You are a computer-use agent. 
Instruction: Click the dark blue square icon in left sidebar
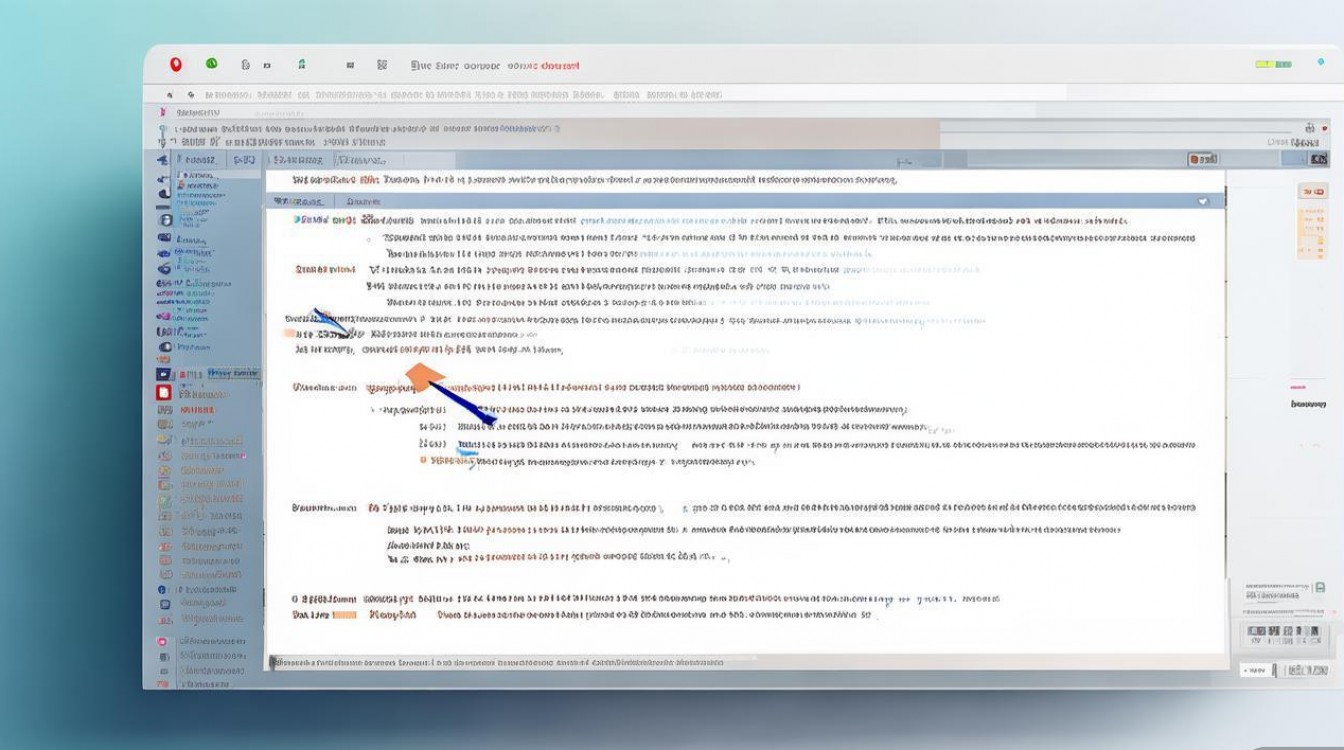click(164, 374)
